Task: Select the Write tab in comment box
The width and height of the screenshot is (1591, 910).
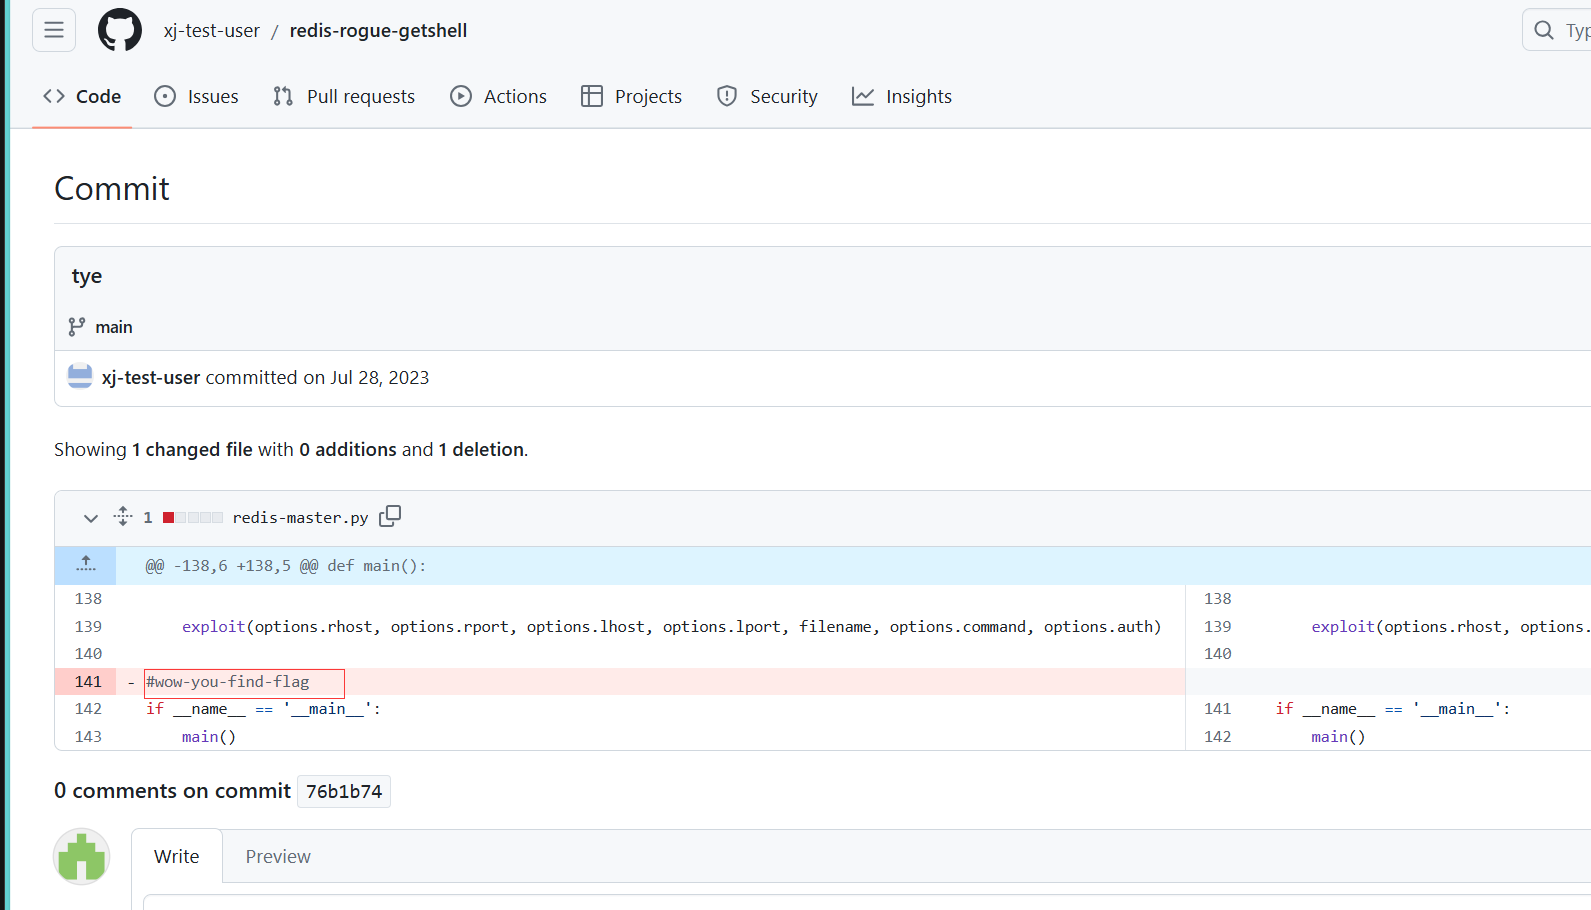Action: (x=177, y=856)
